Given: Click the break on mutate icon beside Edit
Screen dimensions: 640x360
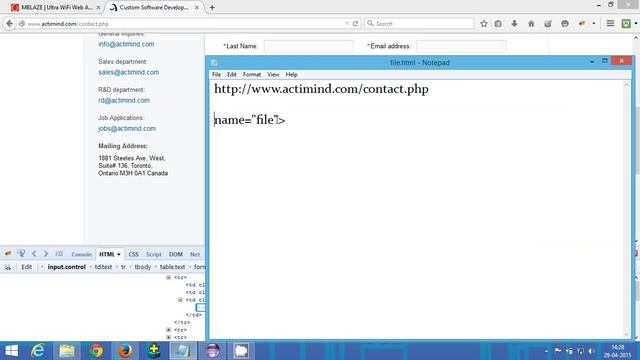Looking at the screenshot, I should [8, 267].
